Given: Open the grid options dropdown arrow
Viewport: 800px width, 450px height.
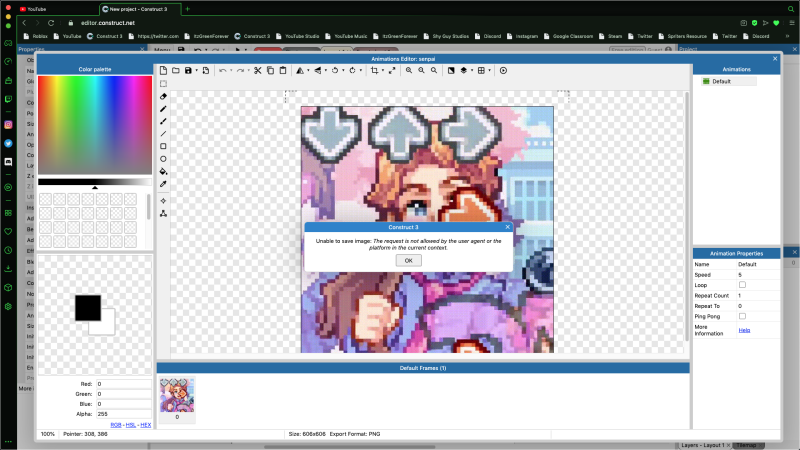Looking at the screenshot, I should coord(489,70).
